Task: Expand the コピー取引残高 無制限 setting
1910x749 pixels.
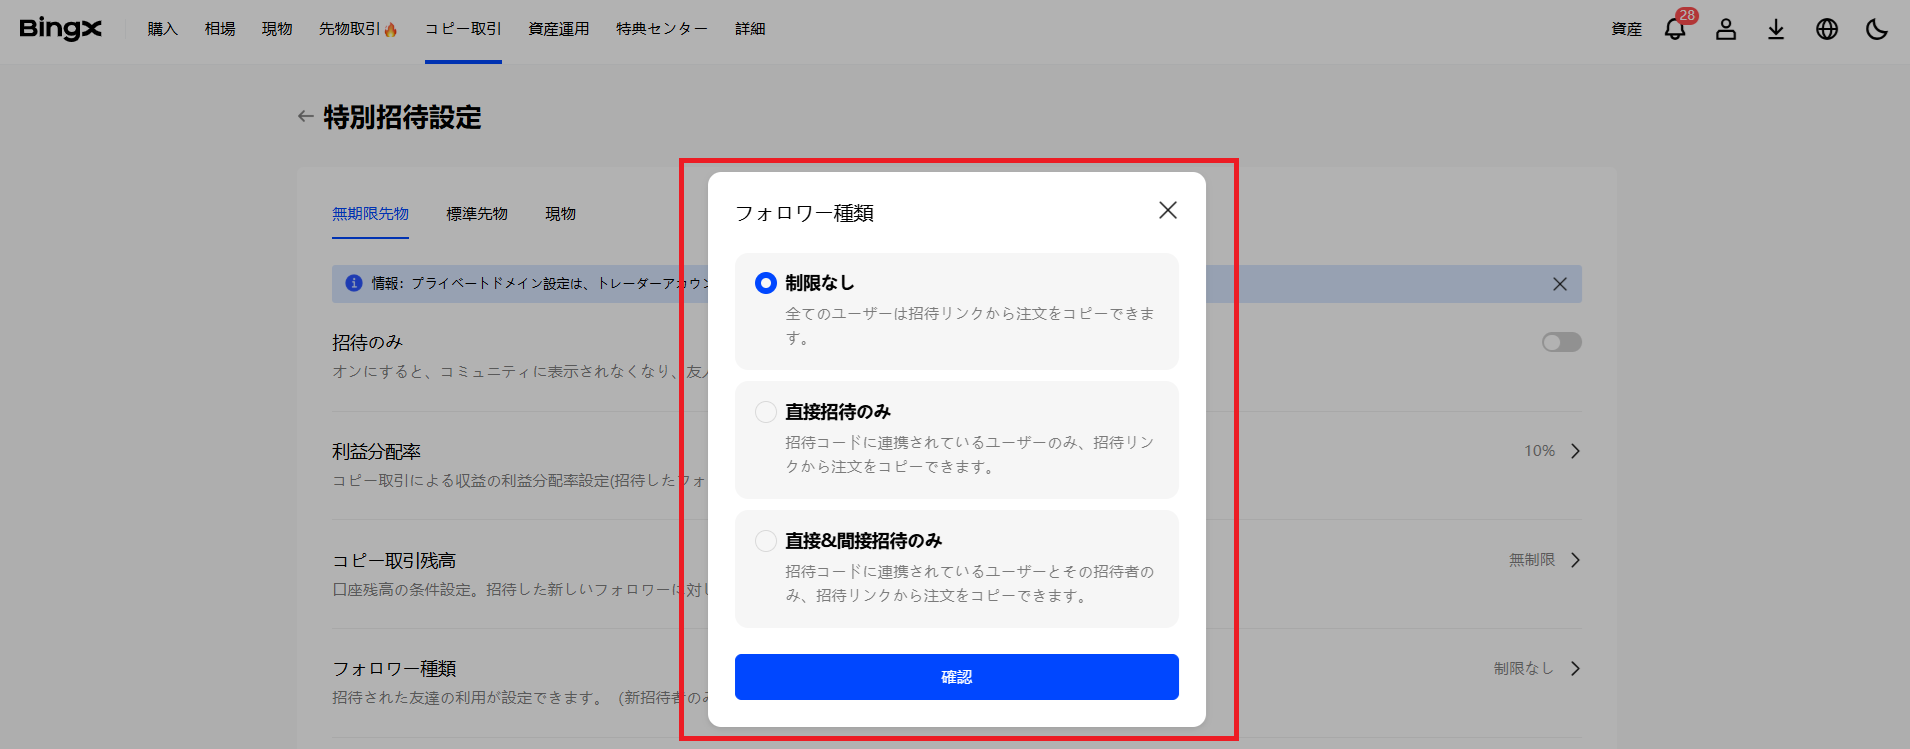Action: pos(1575,560)
